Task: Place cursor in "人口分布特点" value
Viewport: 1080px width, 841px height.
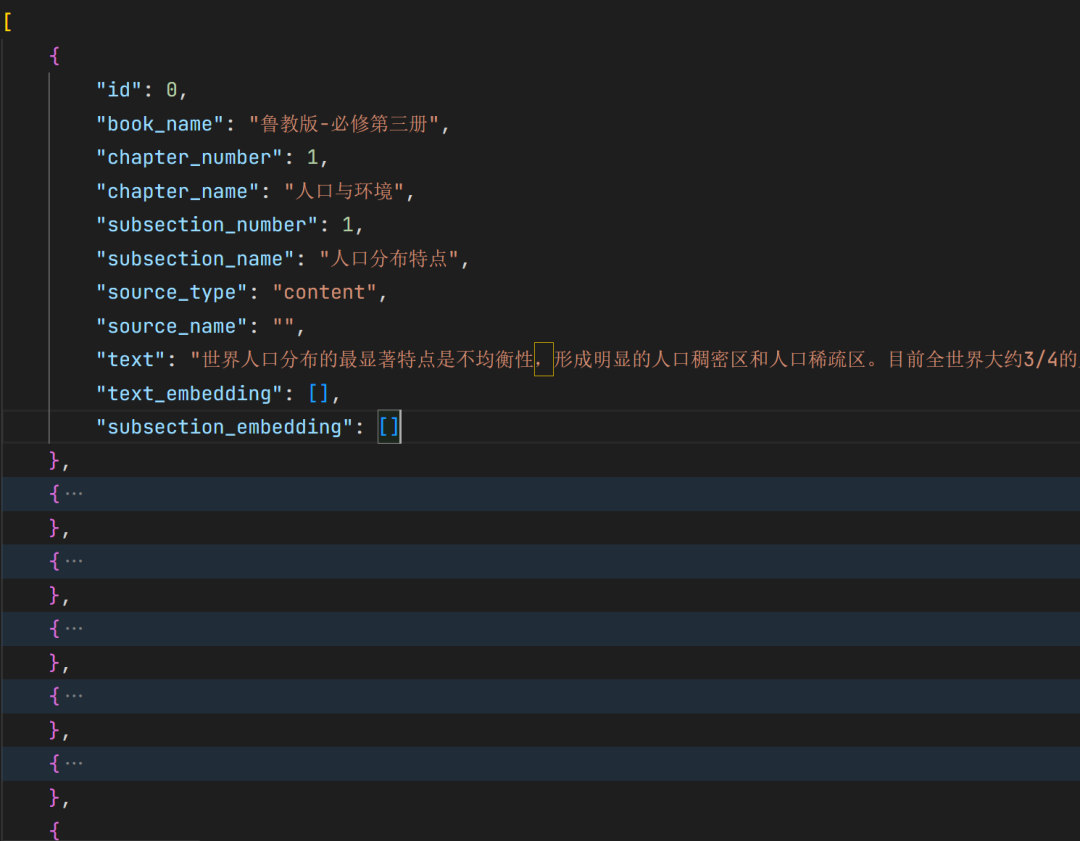Action: coord(389,259)
